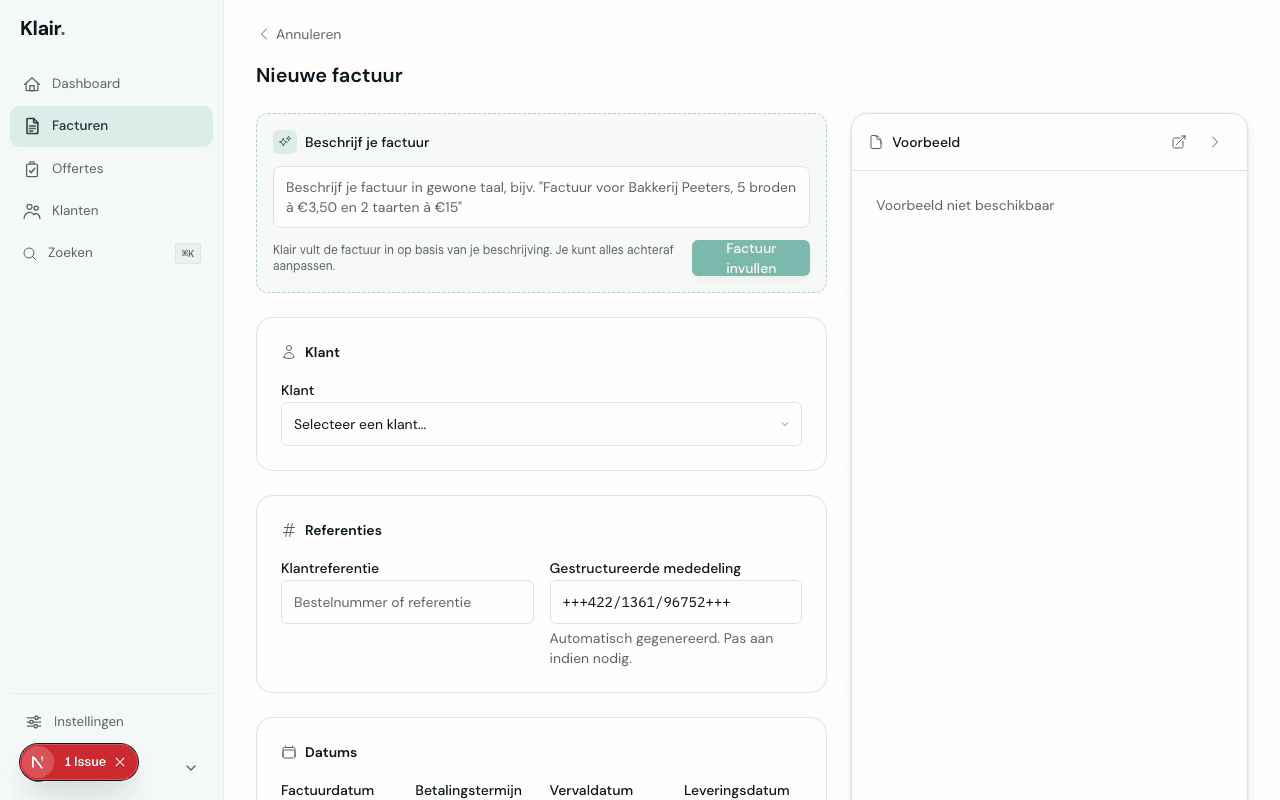The image size is (1280, 800).
Task: Navigate to Dashboard in the sidebar
Action: coord(85,84)
